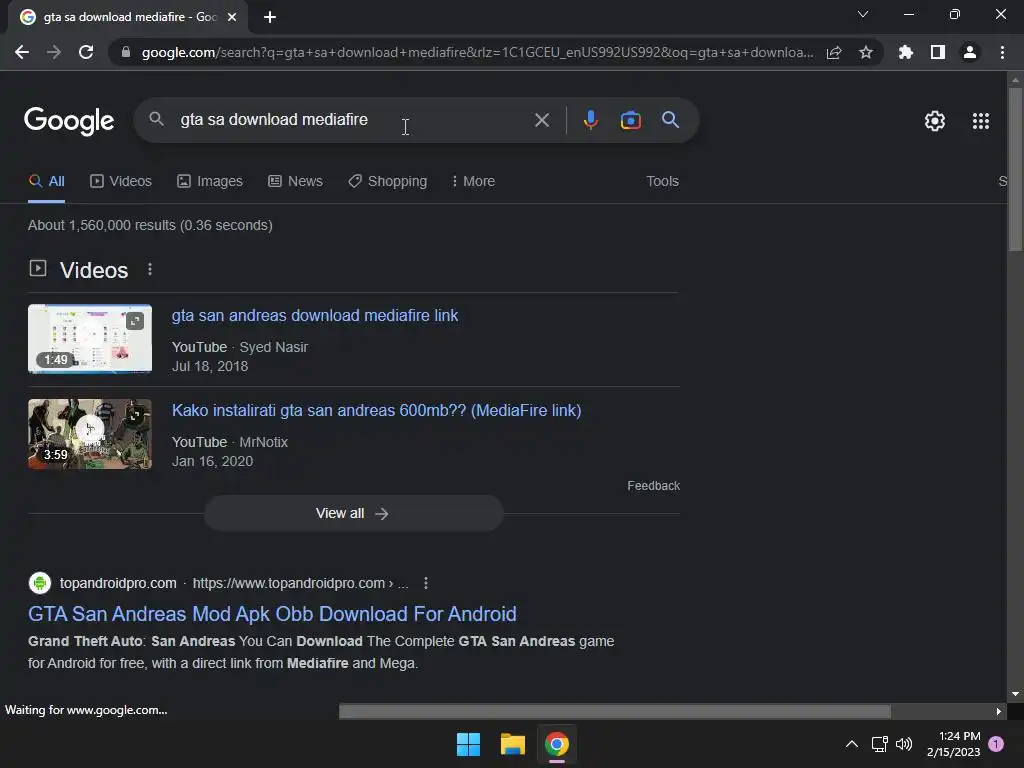Toggle the Chrome side panel

(x=938, y=52)
